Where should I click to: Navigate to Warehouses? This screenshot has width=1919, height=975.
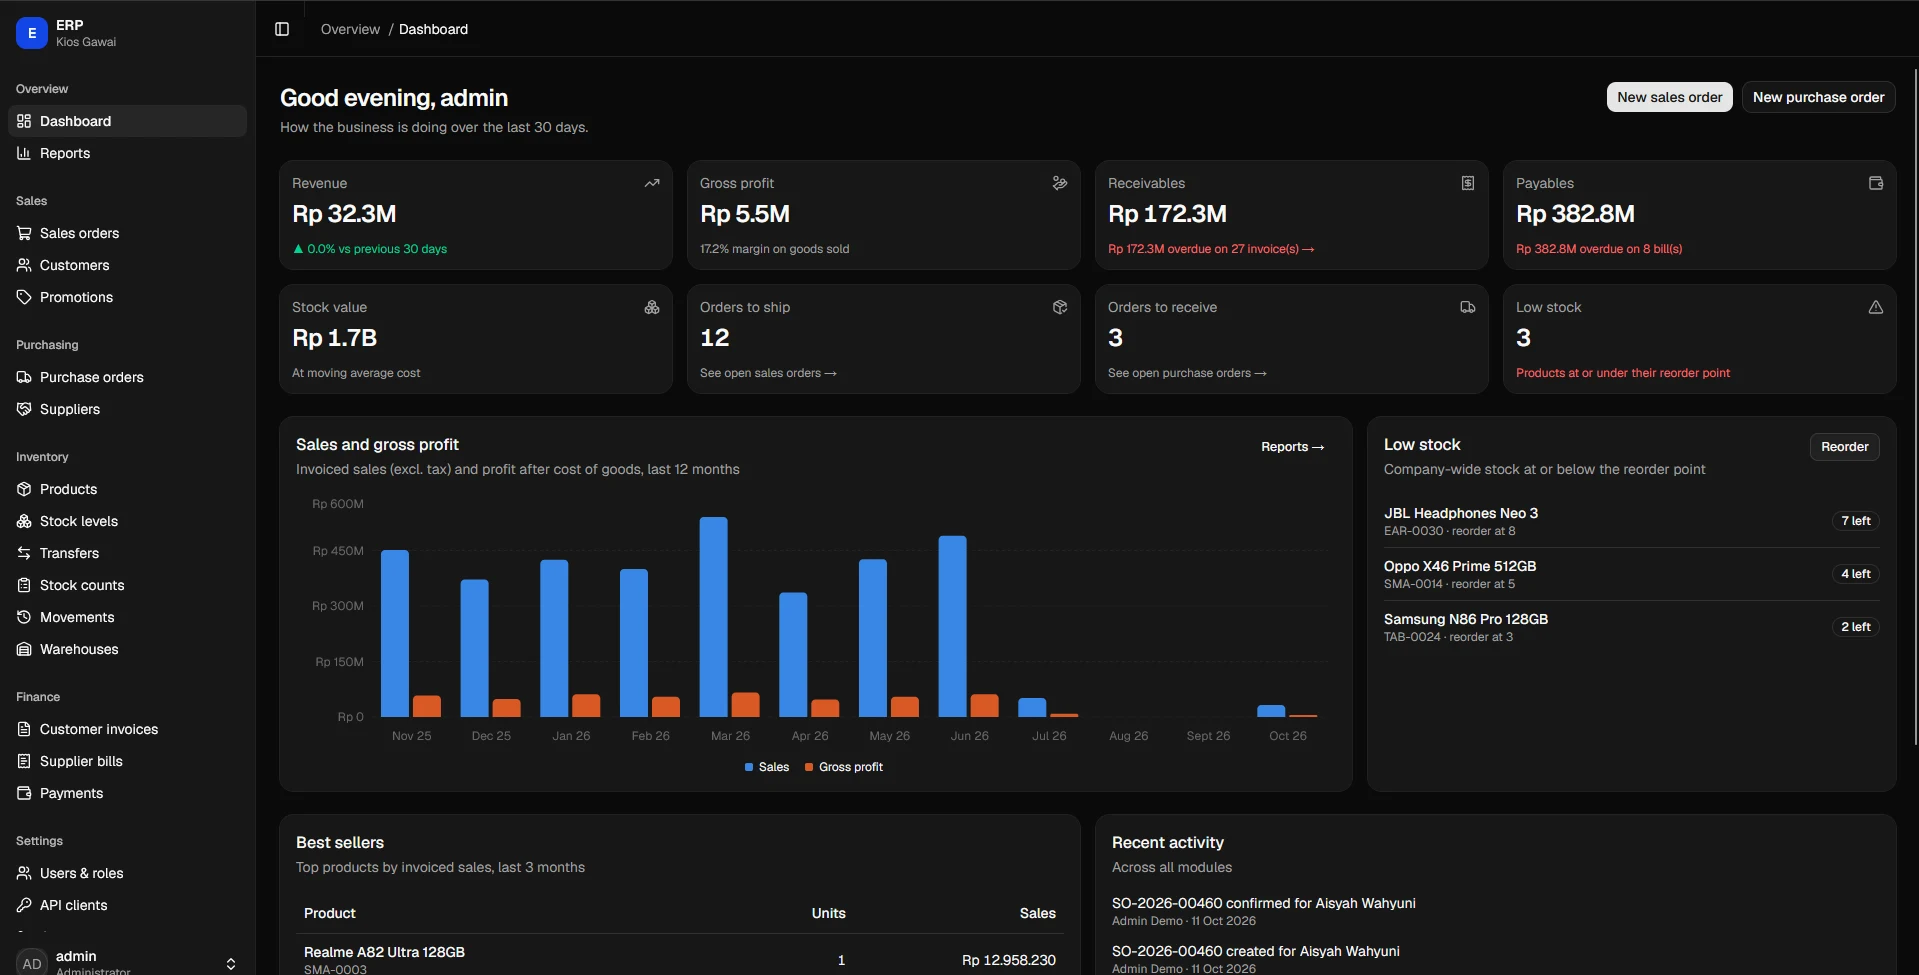127,649
